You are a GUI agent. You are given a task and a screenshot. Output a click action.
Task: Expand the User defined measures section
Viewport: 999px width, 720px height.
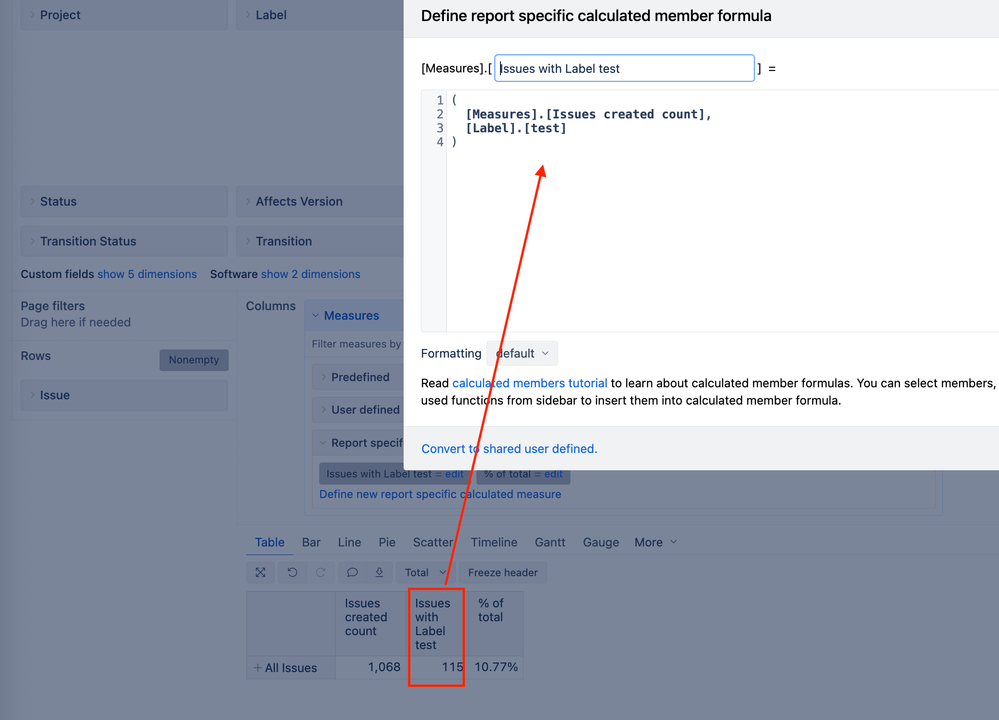coord(366,409)
